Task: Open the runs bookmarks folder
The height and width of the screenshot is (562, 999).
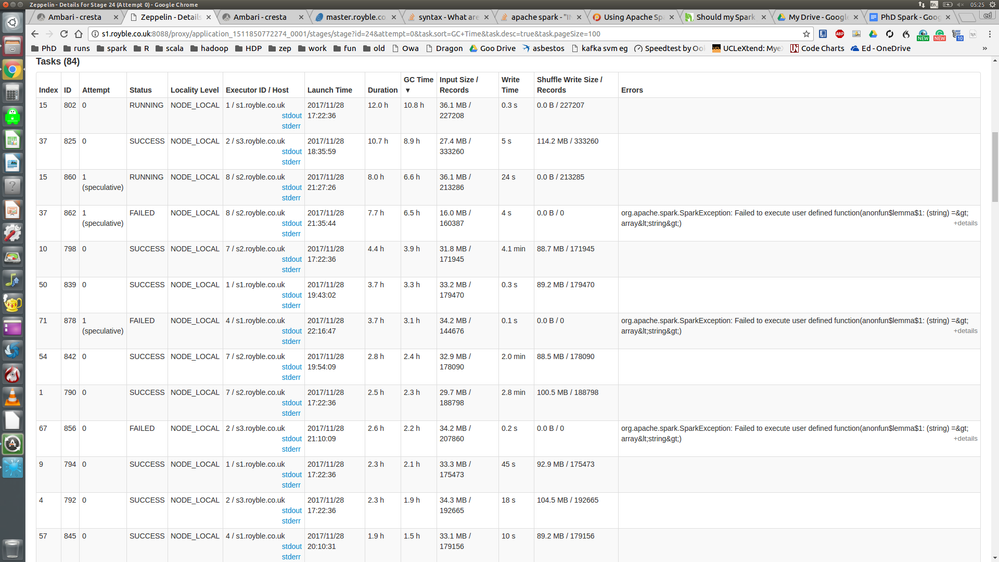Action: 76,48
